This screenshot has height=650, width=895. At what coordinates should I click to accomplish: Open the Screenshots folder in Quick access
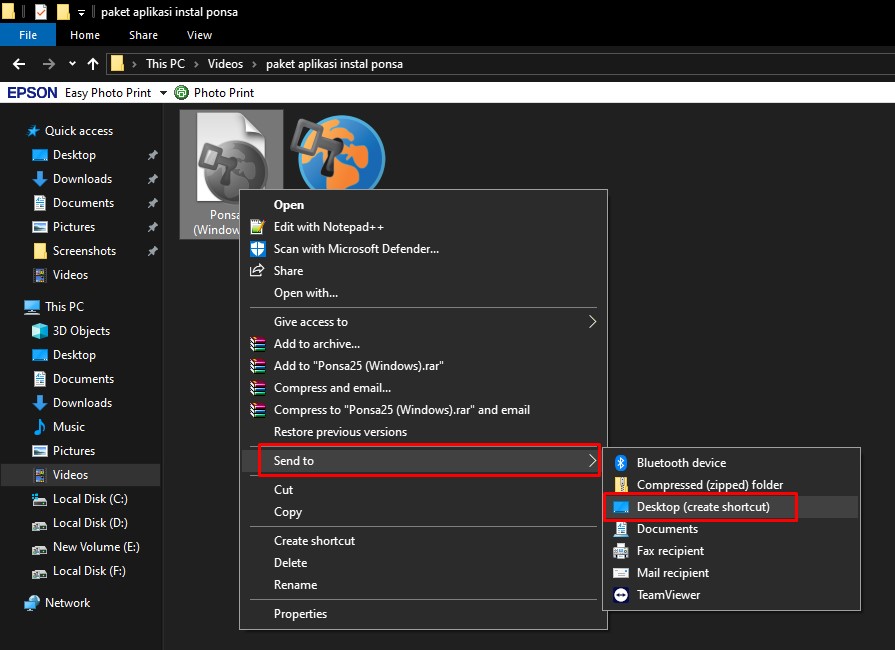pyautogui.click(x=84, y=251)
